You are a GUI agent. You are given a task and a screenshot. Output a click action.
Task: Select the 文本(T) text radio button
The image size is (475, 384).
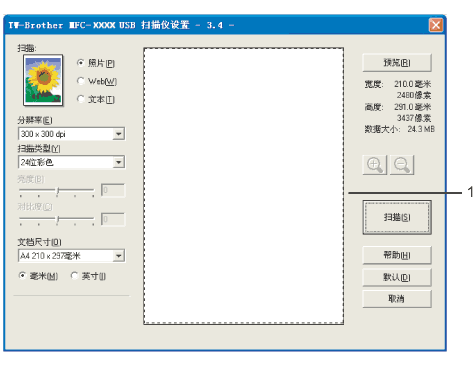(80, 99)
